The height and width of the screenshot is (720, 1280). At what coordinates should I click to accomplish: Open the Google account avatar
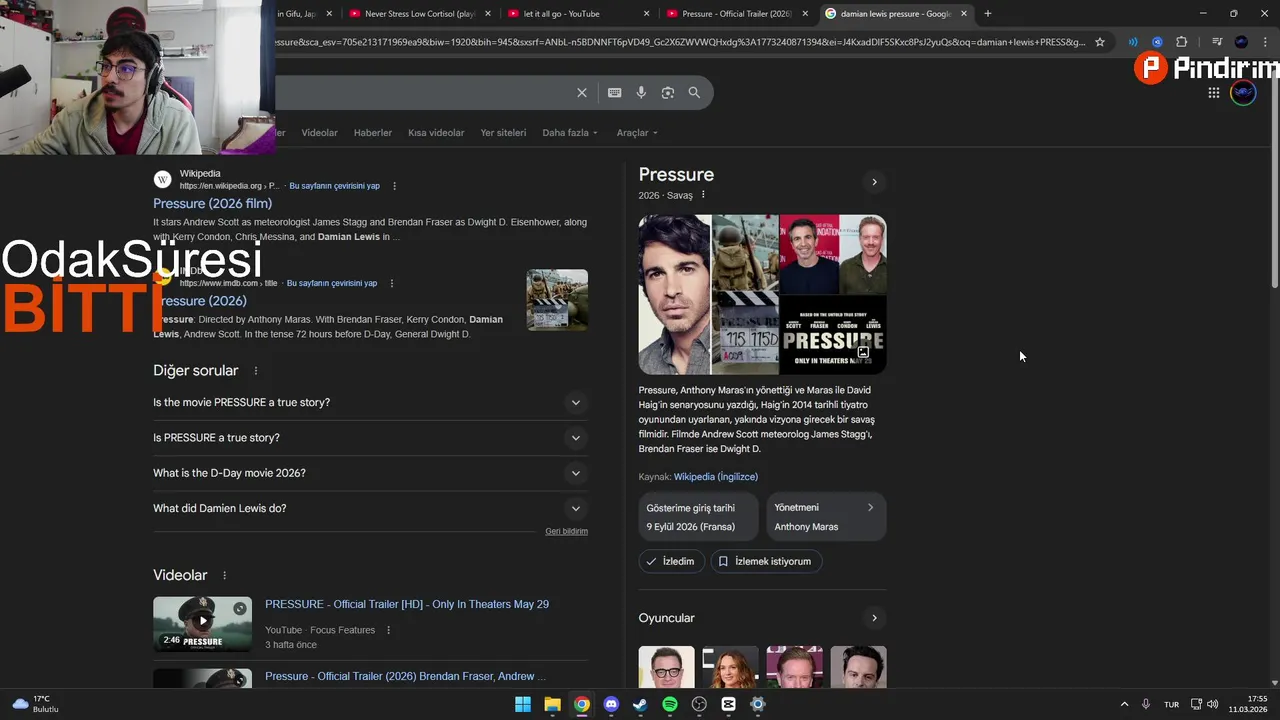1243,93
